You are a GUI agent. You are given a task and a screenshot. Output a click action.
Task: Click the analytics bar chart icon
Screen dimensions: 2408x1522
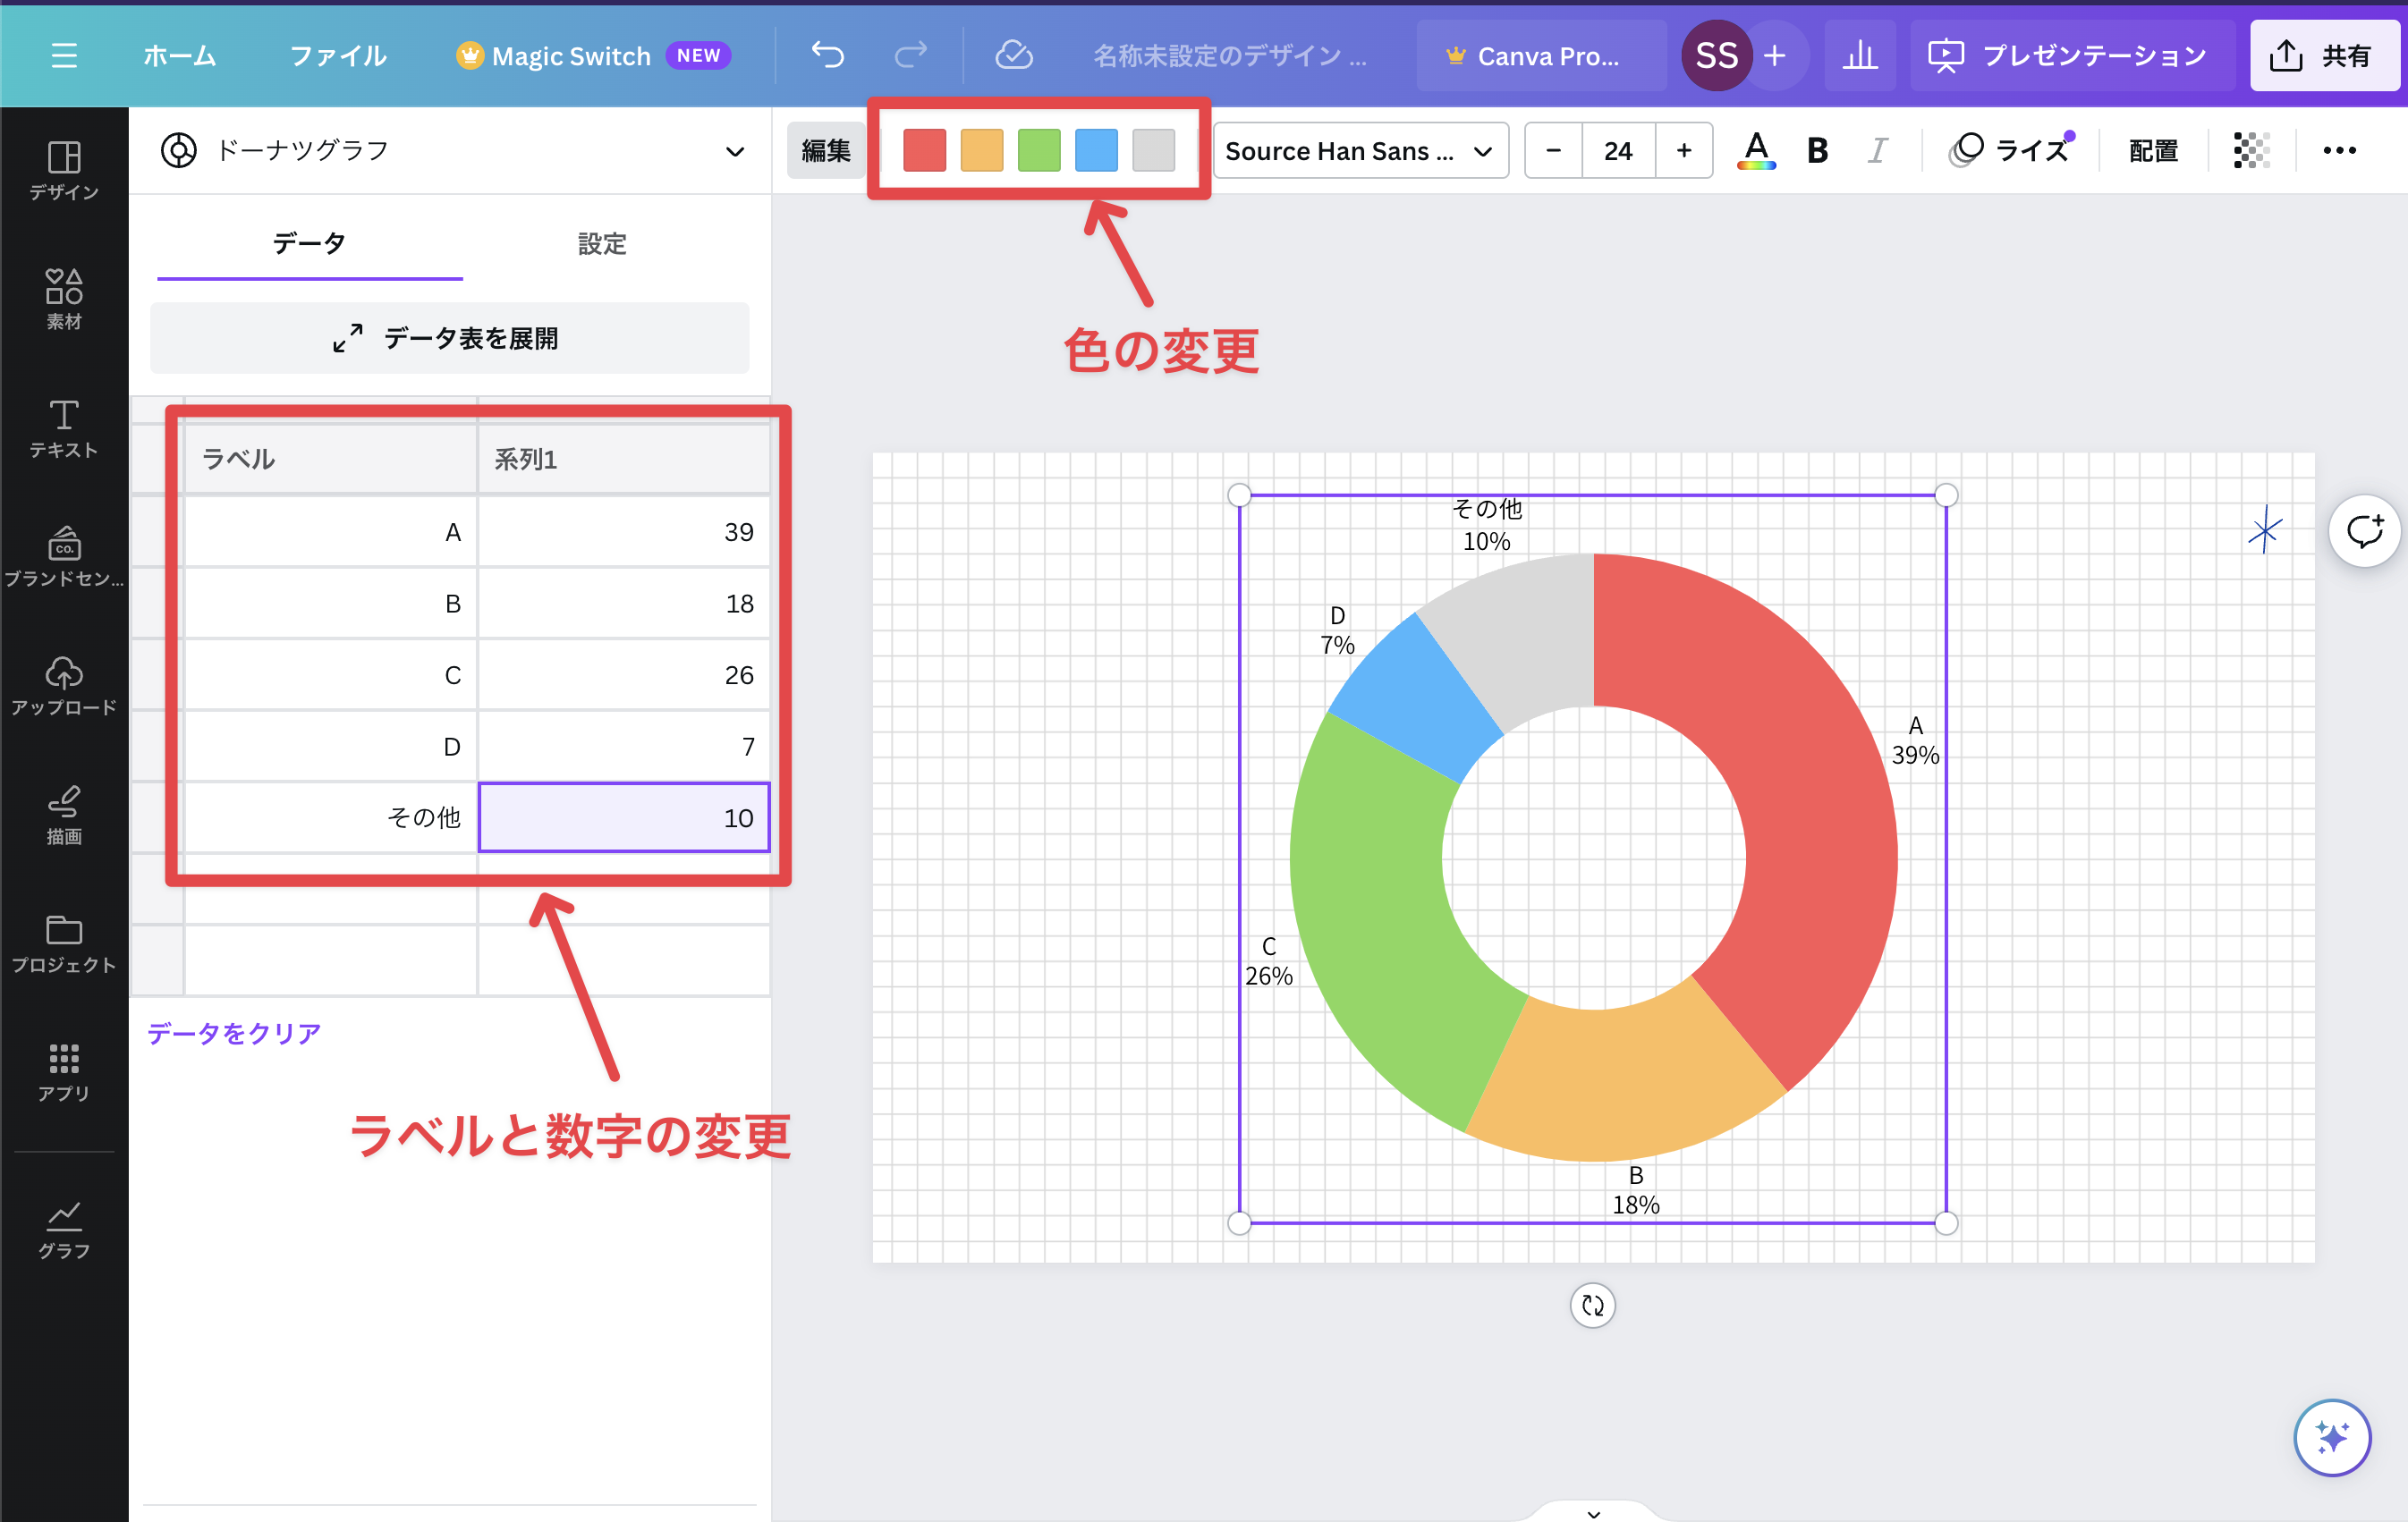point(1859,55)
